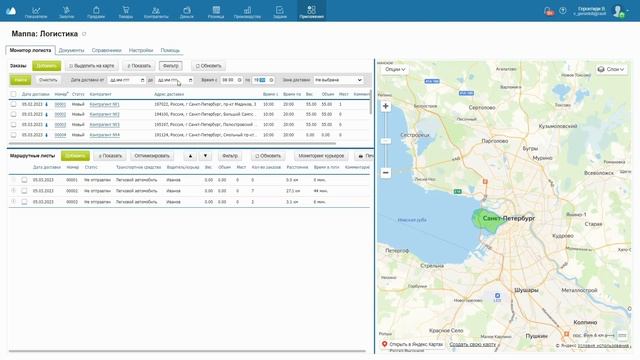
Task: Click the map zoom slider handle
Action: click(385, 141)
